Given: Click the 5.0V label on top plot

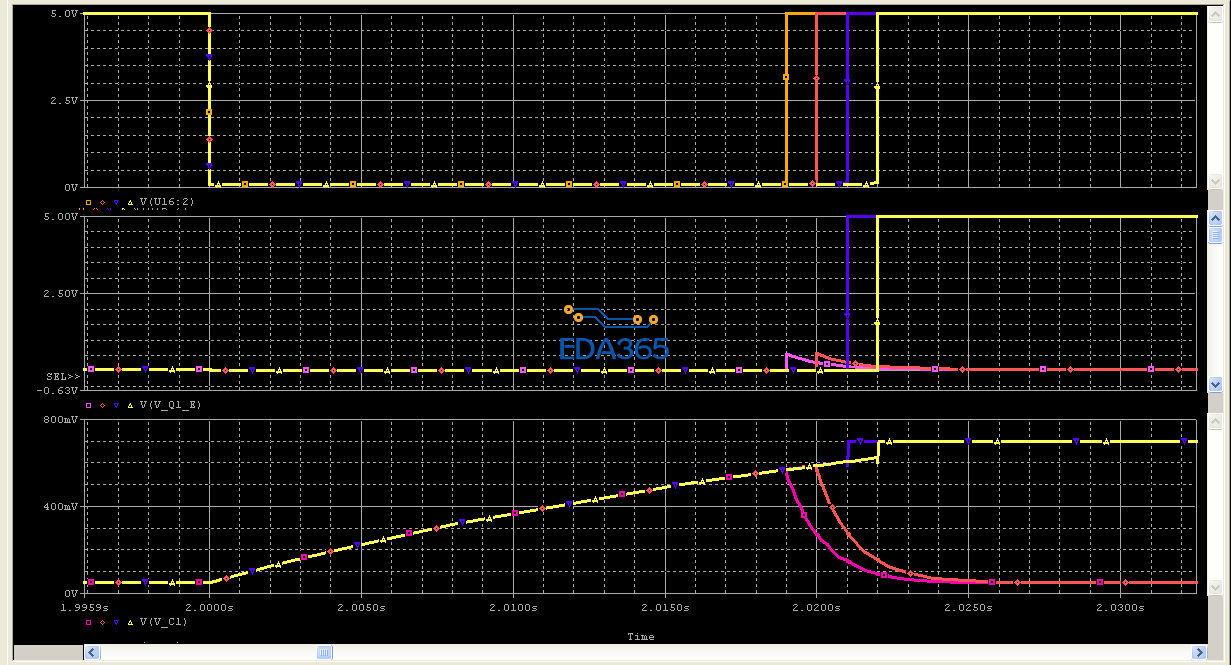Looking at the screenshot, I should pyautogui.click(x=64, y=15).
